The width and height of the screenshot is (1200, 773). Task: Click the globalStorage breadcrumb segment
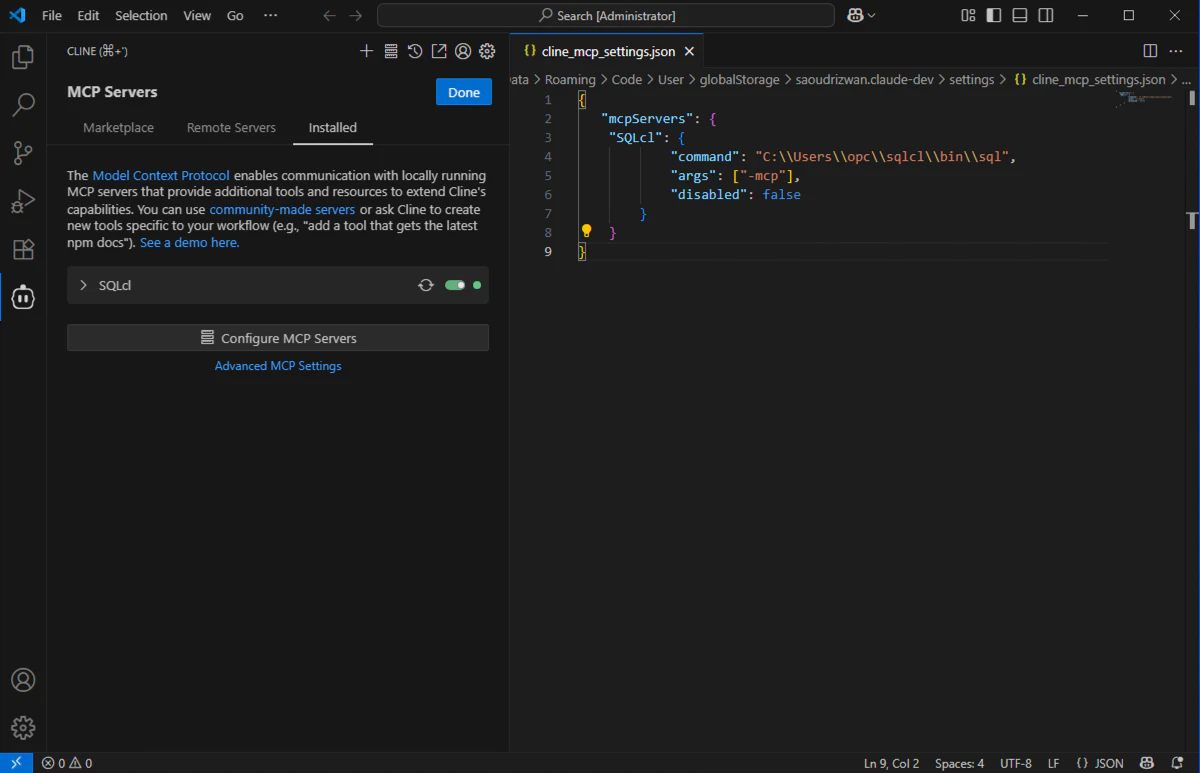click(739, 79)
